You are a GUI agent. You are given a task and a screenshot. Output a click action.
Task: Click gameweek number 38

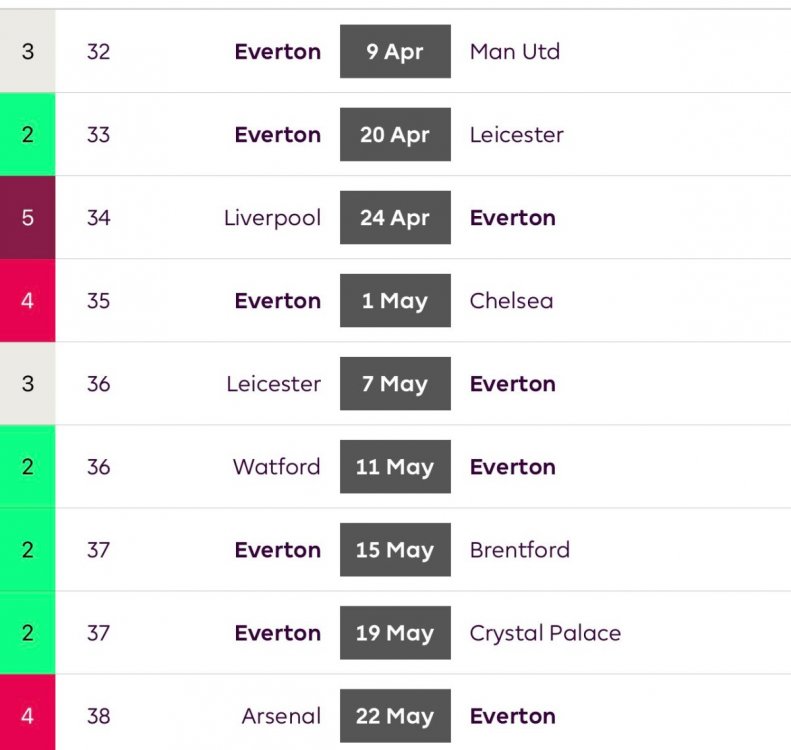(98, 716)
